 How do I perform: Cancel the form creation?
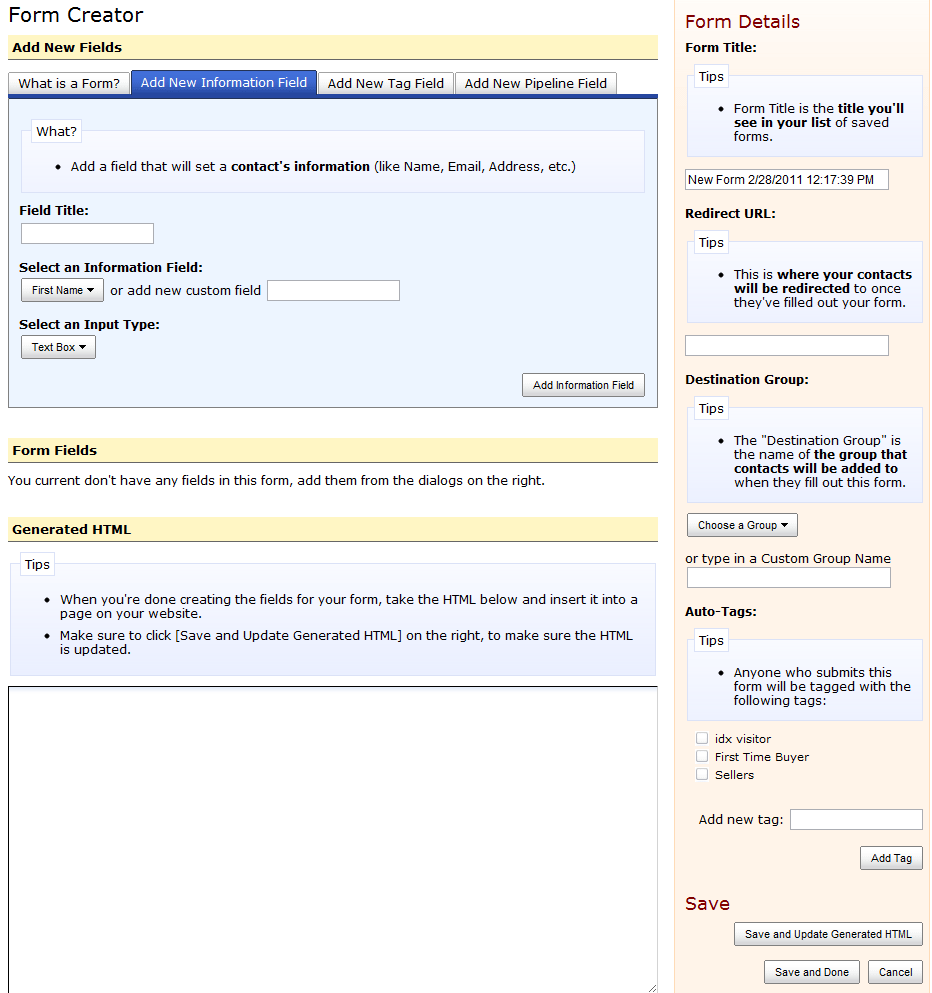pos(895,971)
